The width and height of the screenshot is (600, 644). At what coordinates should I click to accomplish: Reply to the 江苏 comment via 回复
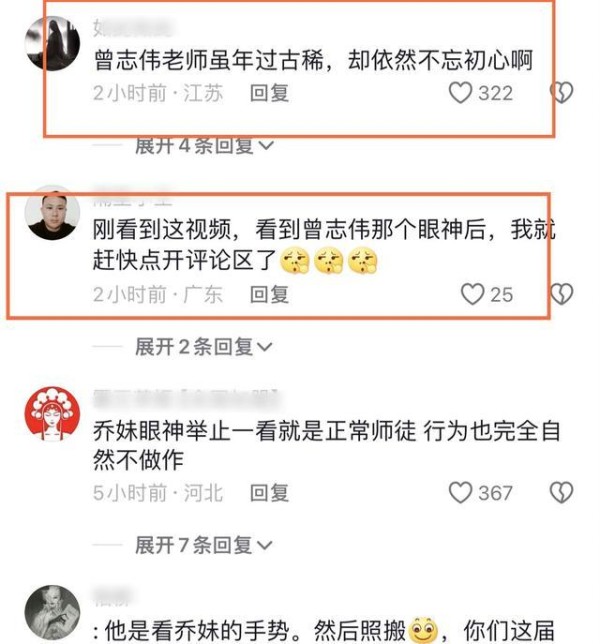pyautogui.click(x=269, y=93)
